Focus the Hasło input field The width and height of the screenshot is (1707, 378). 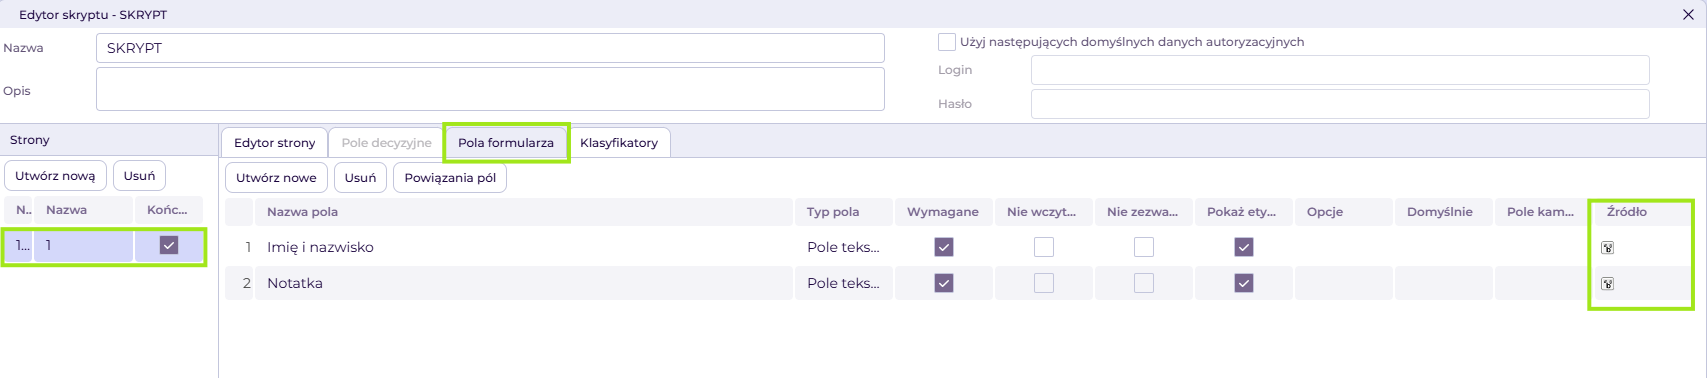coord(1340,104)
